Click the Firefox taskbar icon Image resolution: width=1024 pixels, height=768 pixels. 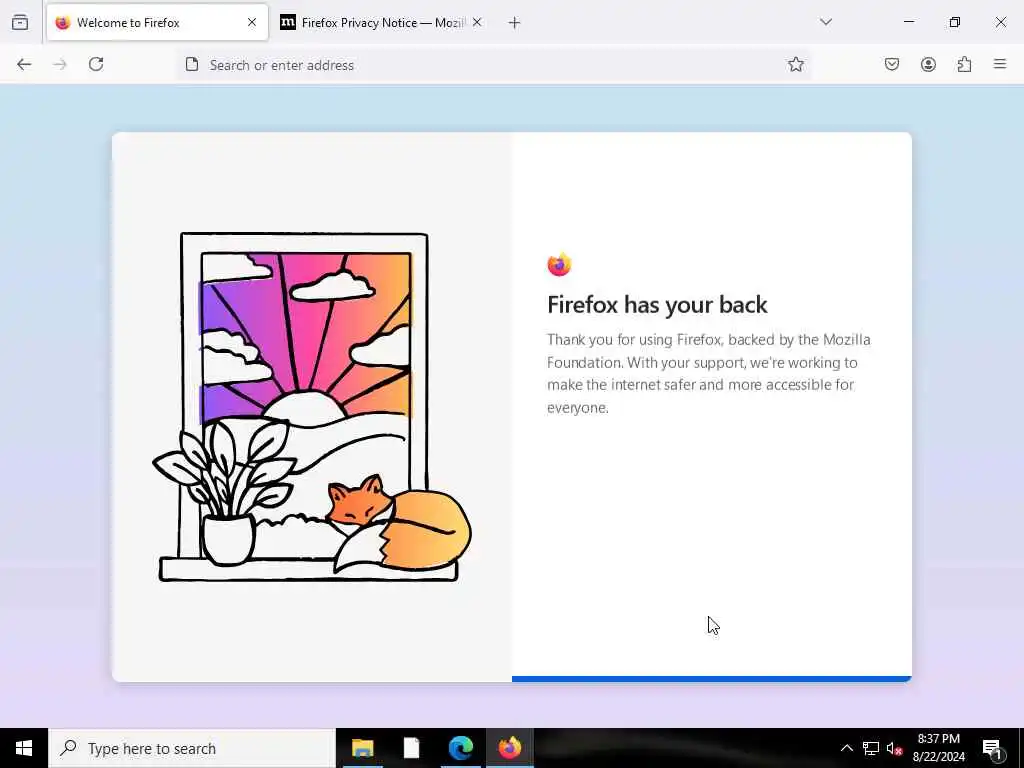pos(509,748)
